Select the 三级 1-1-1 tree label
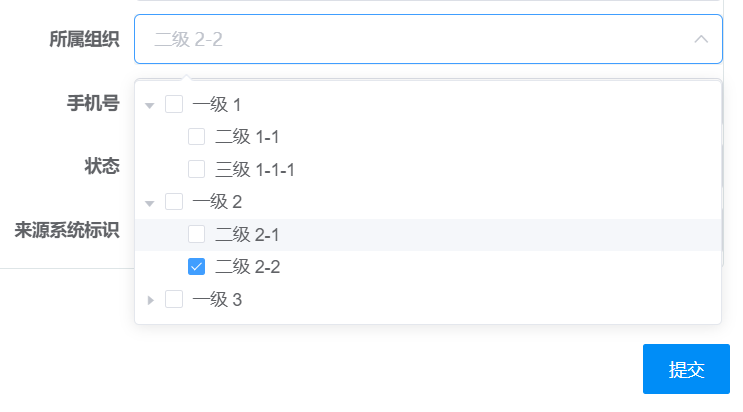Image resolution: width=743 pixels, height=412 pixels. point(254,169)
